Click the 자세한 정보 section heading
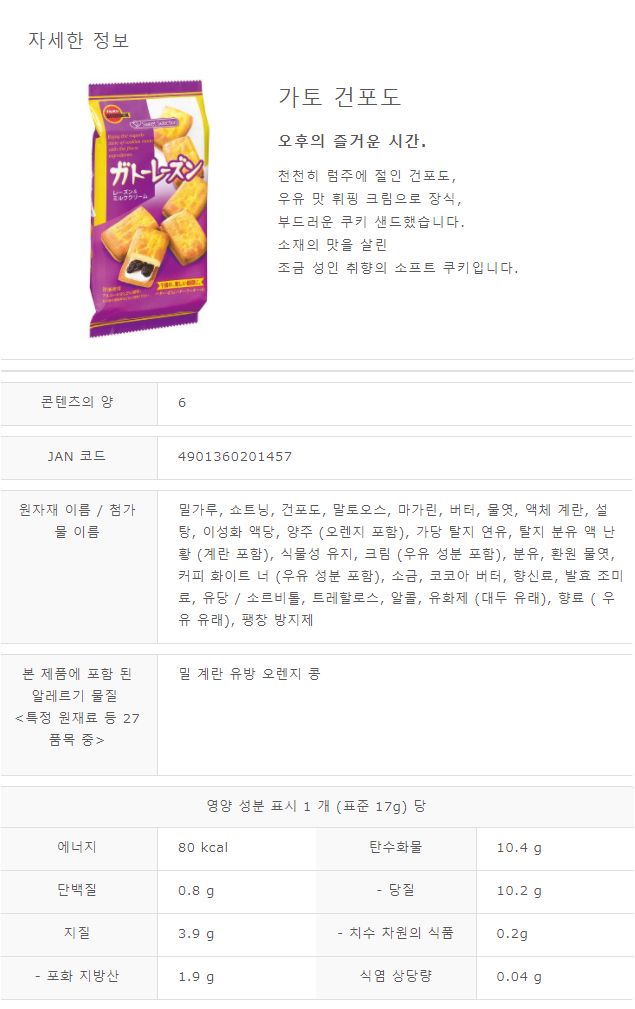 click(x=78, y=40)
